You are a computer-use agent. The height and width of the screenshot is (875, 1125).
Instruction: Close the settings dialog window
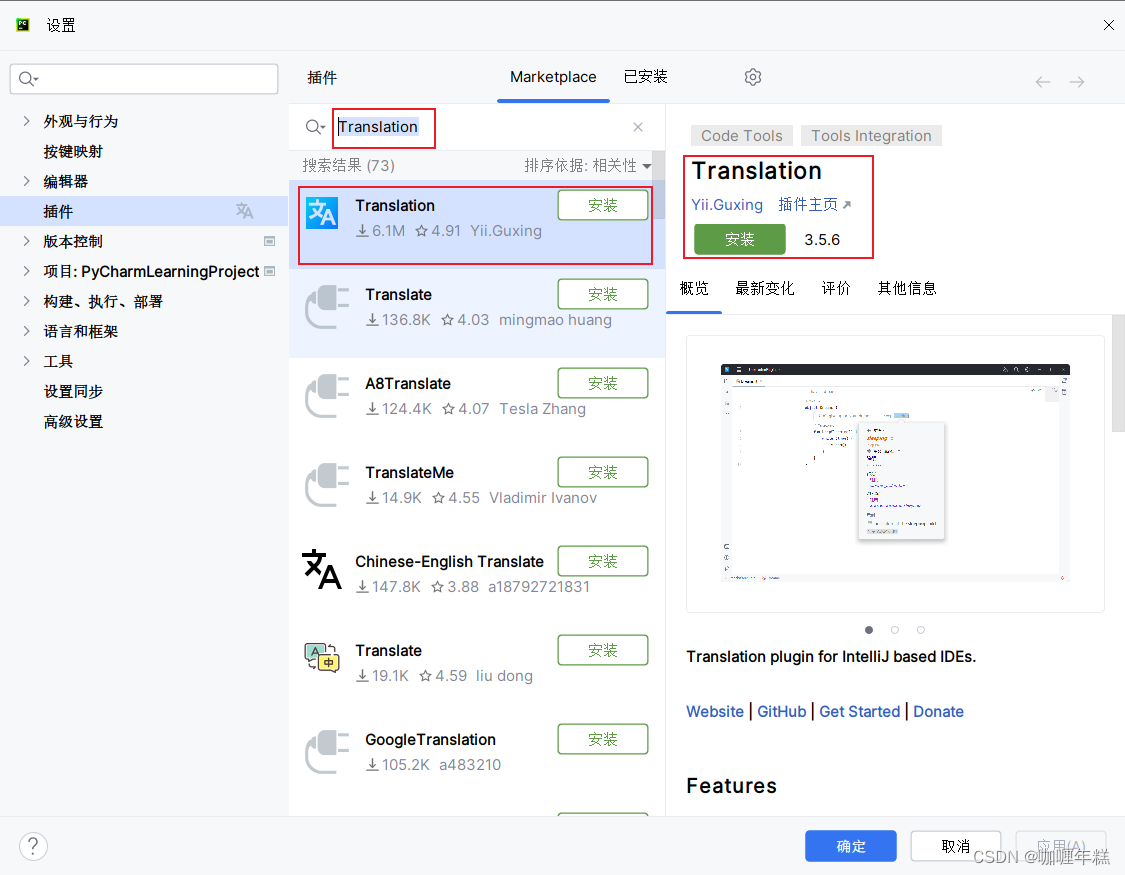tap(1108, 25)
